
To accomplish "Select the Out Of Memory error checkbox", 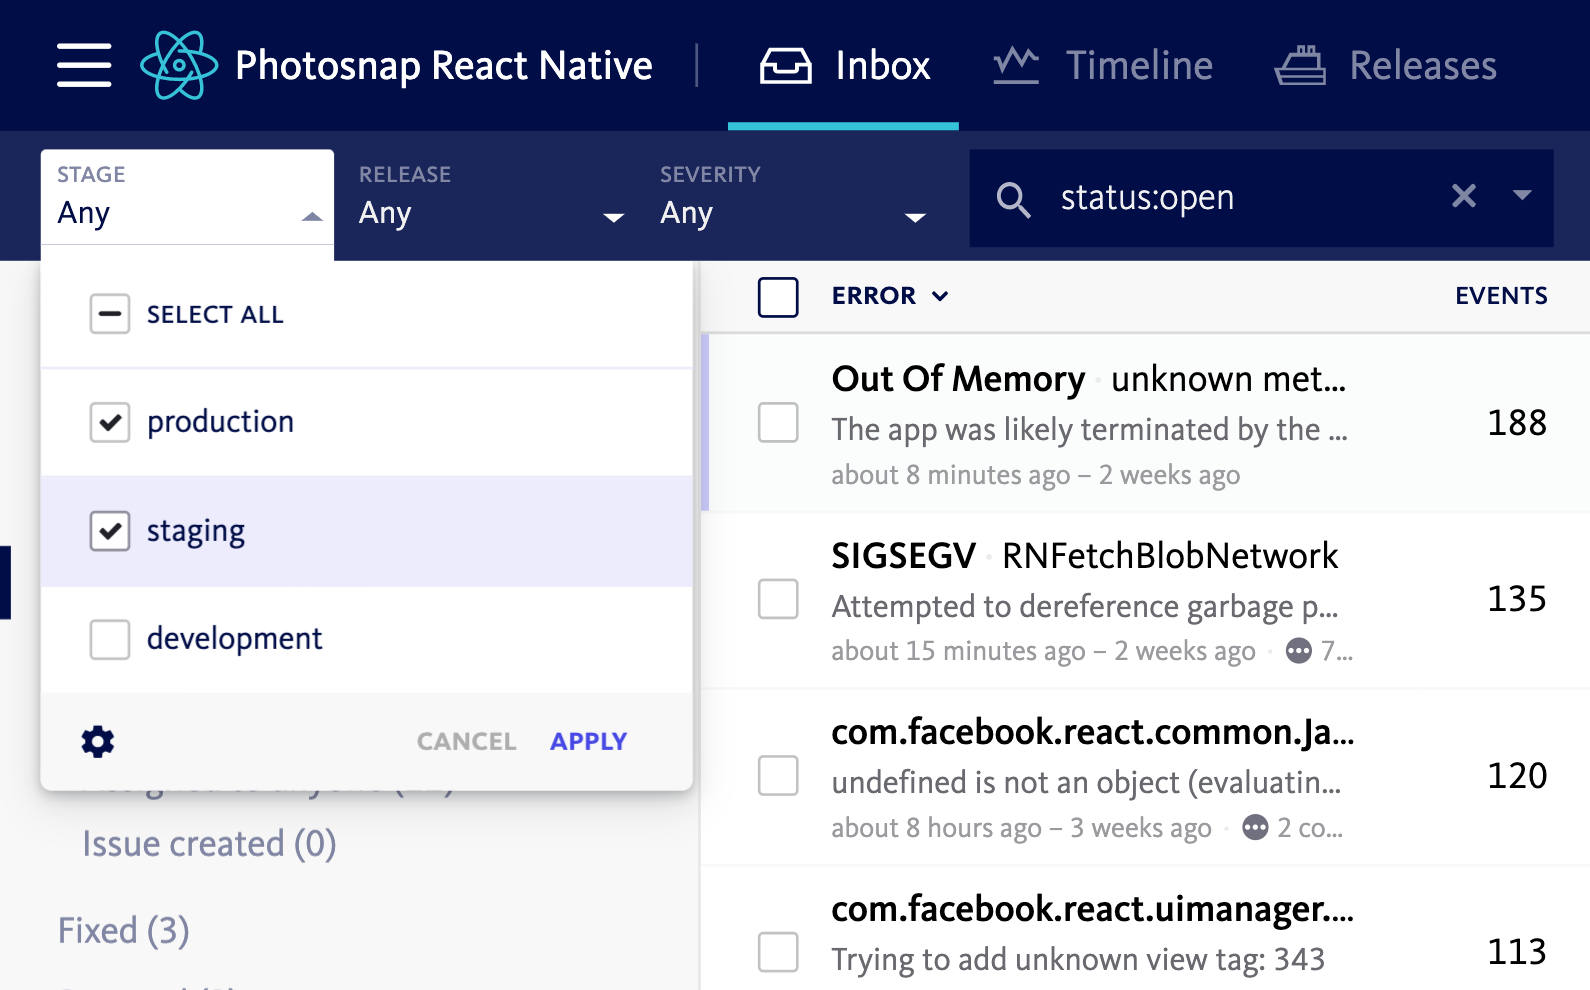I will [778, 422].
